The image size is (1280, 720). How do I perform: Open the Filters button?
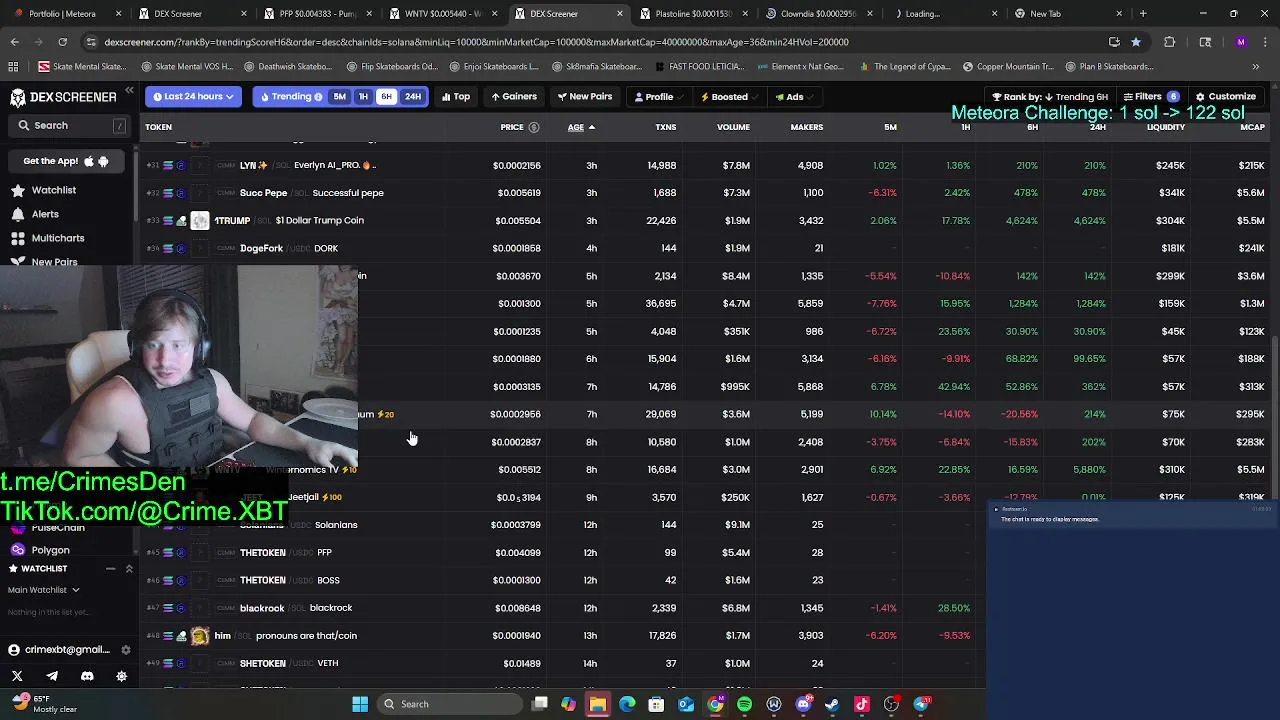pyautogui.click(x=1151, y=97)
